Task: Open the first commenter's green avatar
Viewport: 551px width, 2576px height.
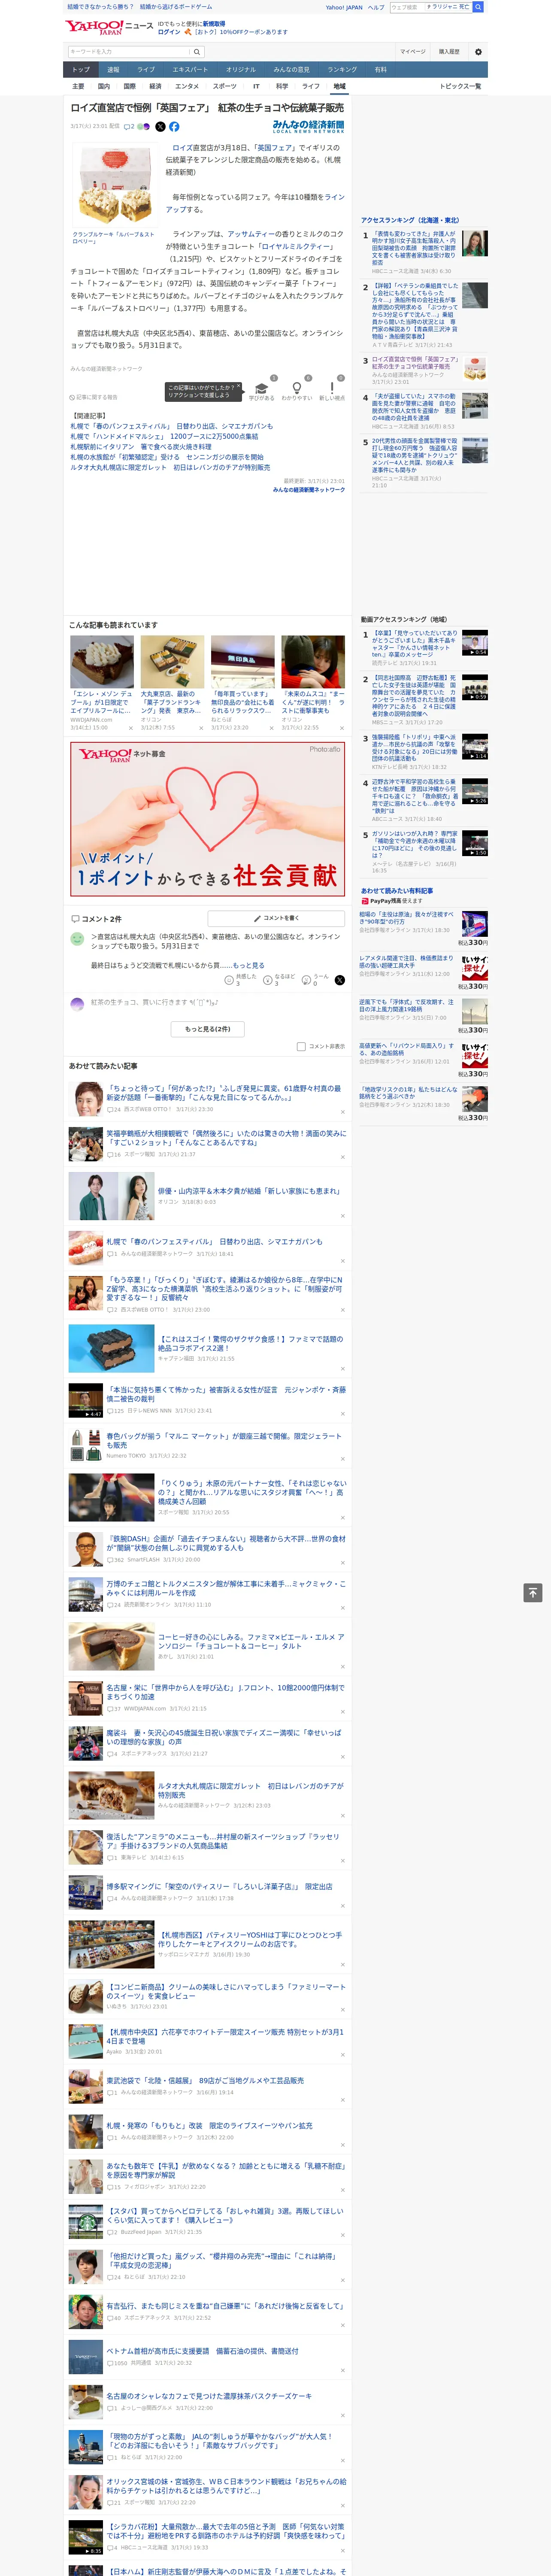Action: (x=77, y=939)
